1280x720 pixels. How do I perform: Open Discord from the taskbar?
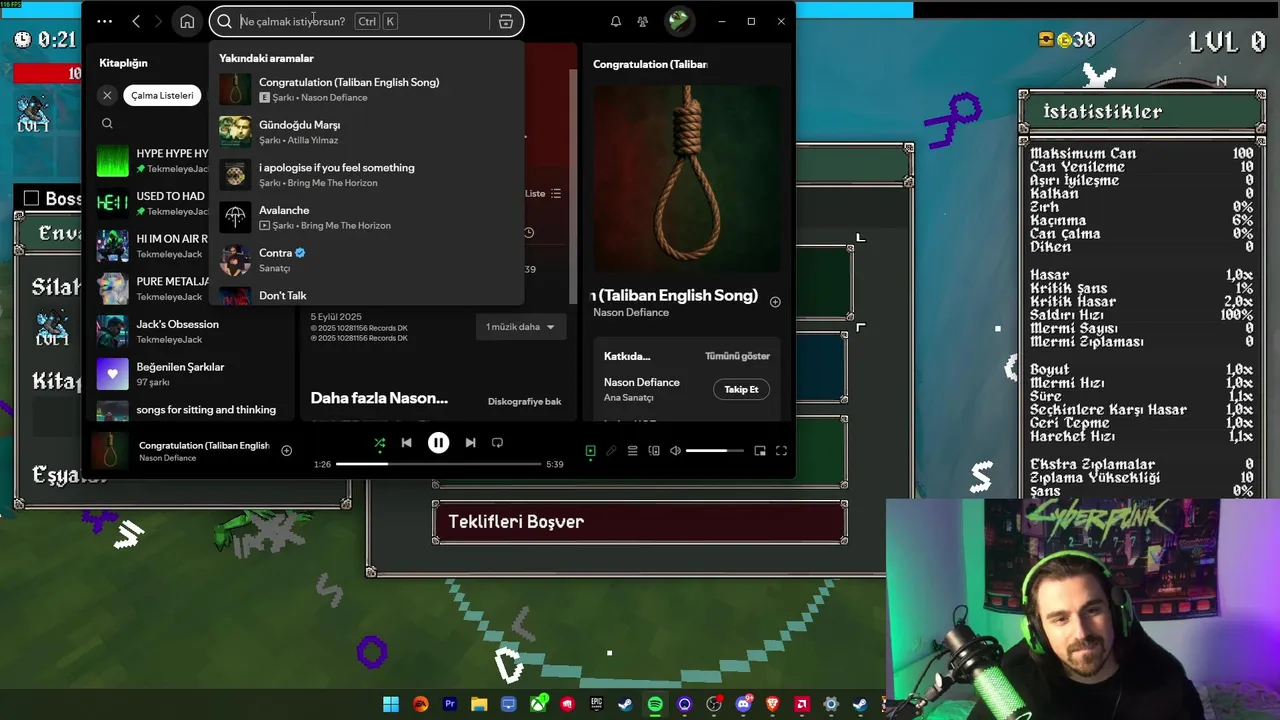743,704
